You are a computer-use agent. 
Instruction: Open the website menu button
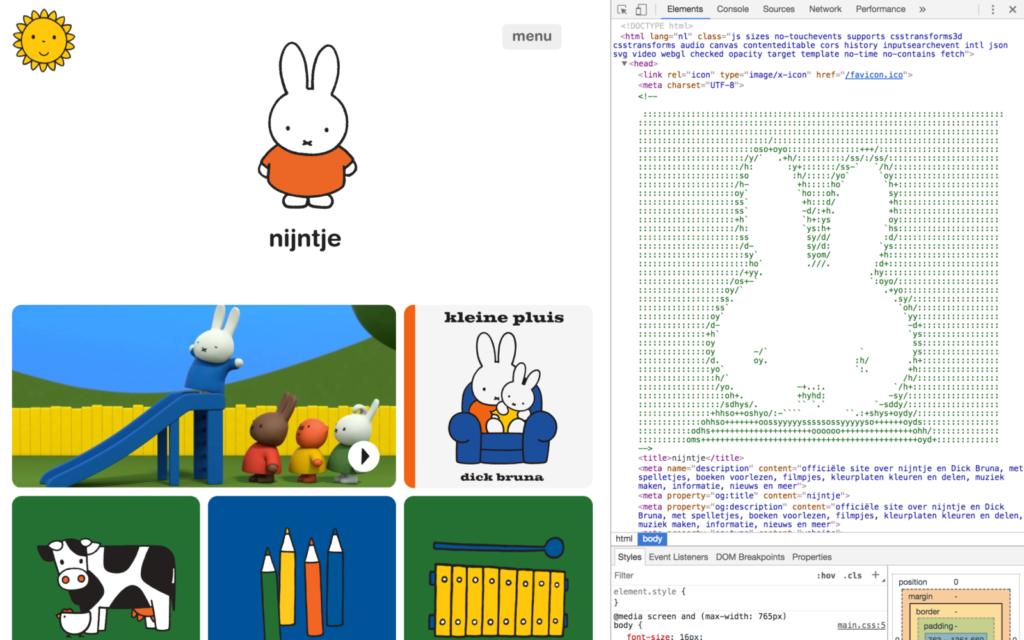[x=532, y=37]
